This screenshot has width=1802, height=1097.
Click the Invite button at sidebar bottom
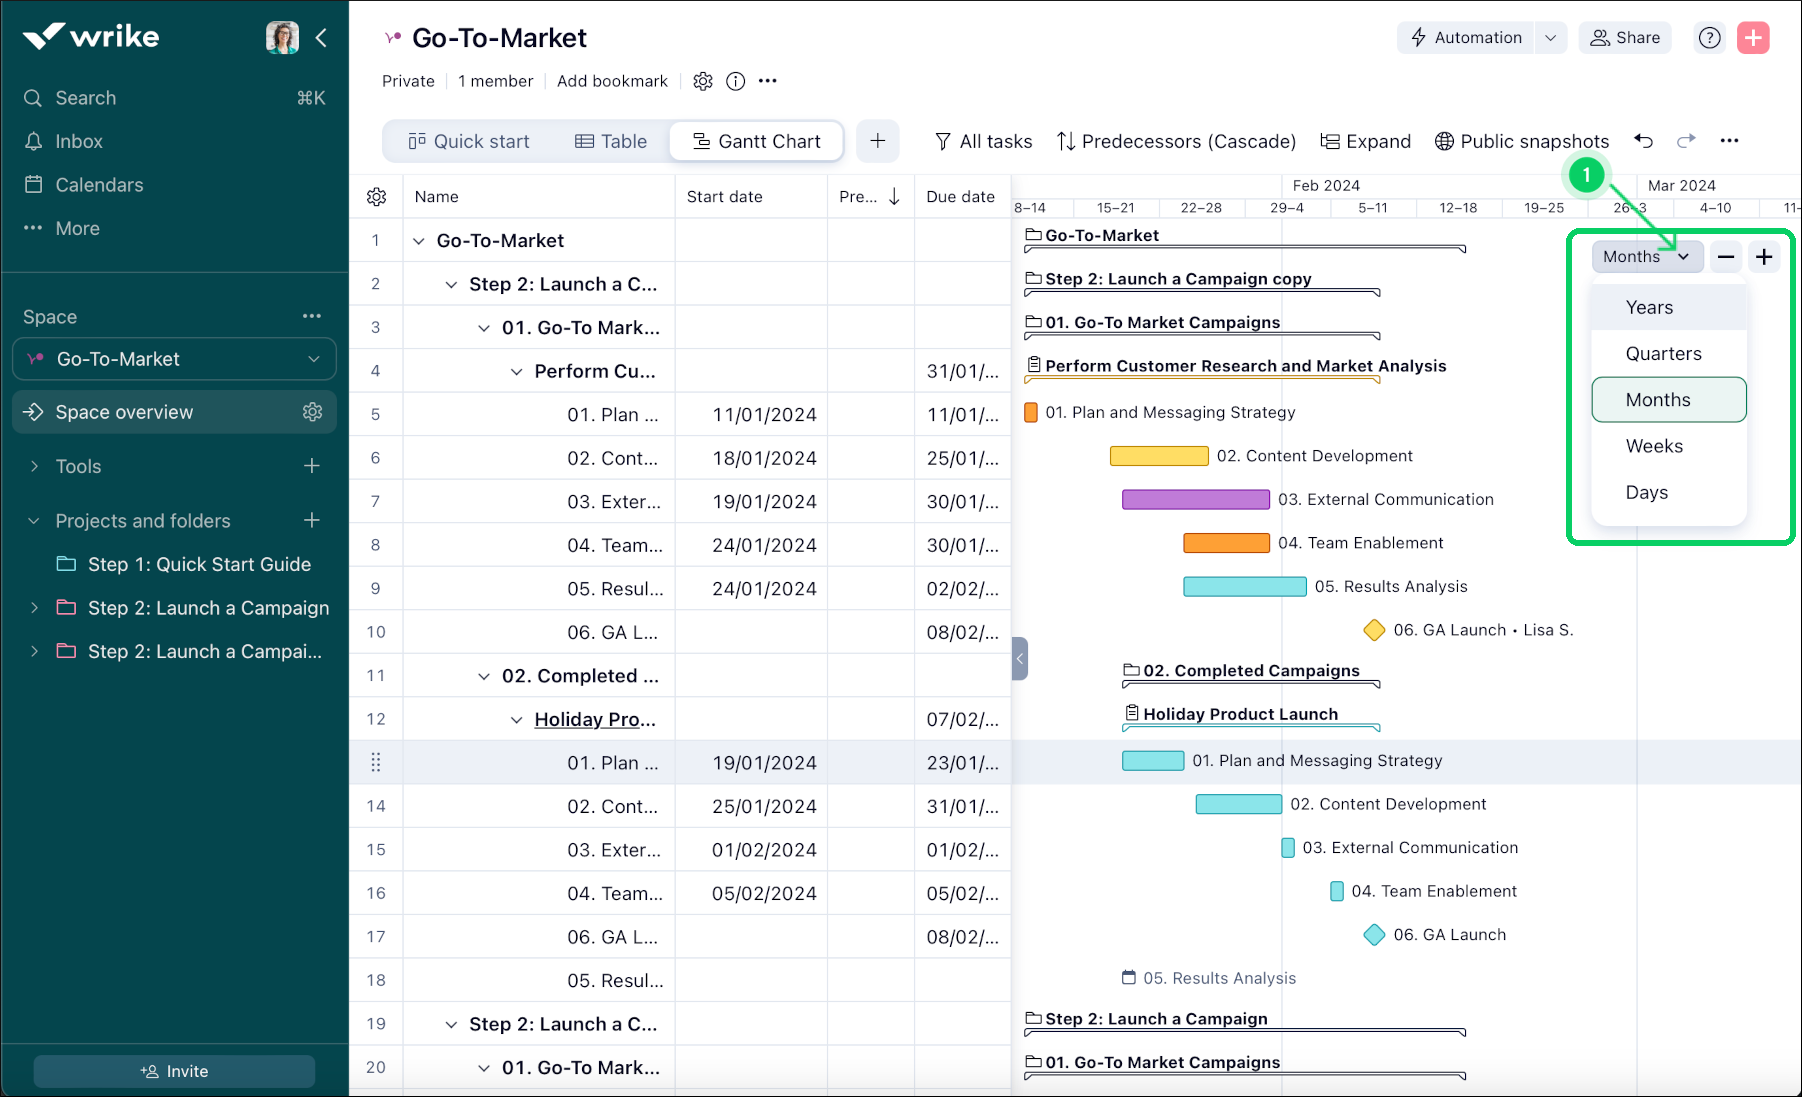(x=173, y=1070)
